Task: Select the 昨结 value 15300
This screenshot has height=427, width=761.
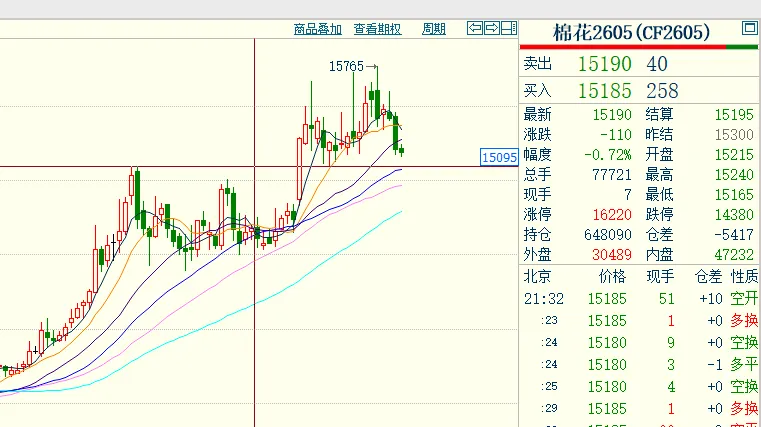Action: tap(734, 134)
